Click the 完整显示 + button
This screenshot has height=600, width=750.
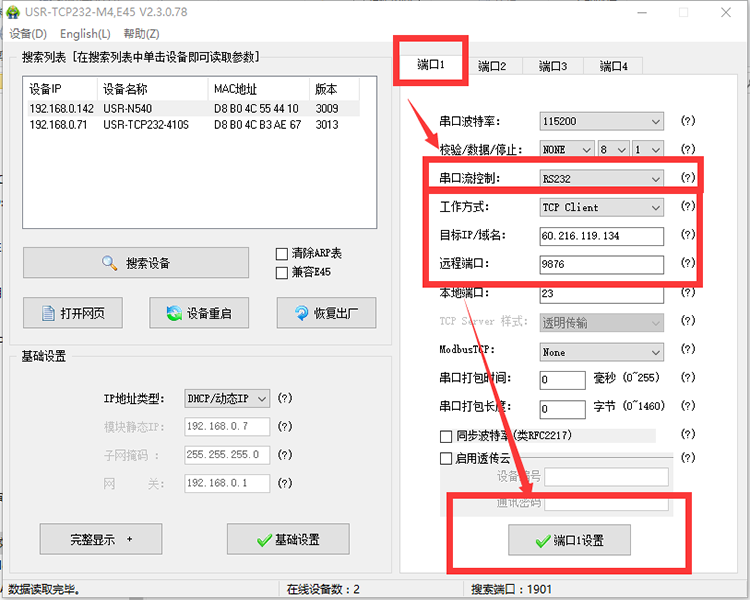pyautogui.click(x=100, y=539)
